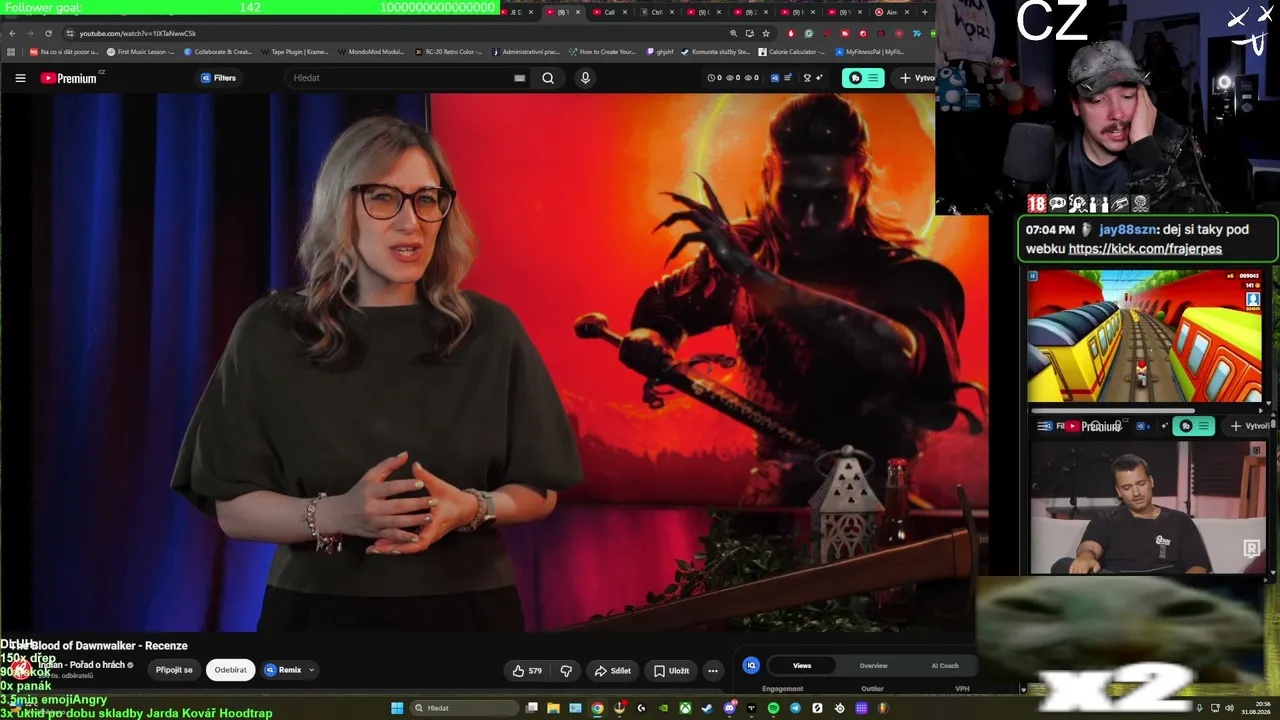Toggle the green extension pill switch
1280x720 pixels.
pos(863,78)
